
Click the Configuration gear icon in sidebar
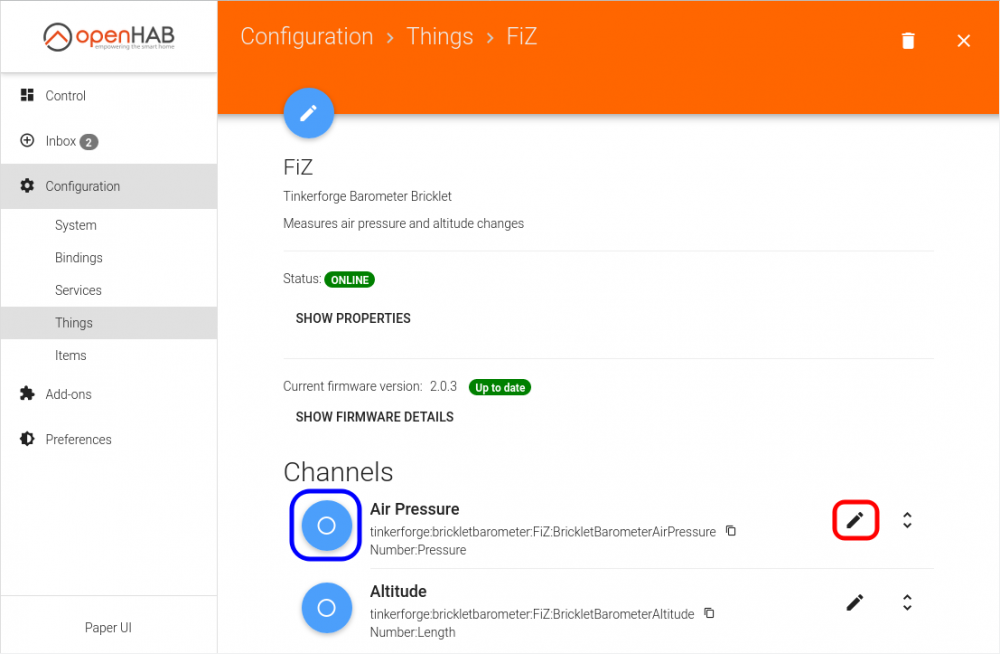click(x=27, y=186)
